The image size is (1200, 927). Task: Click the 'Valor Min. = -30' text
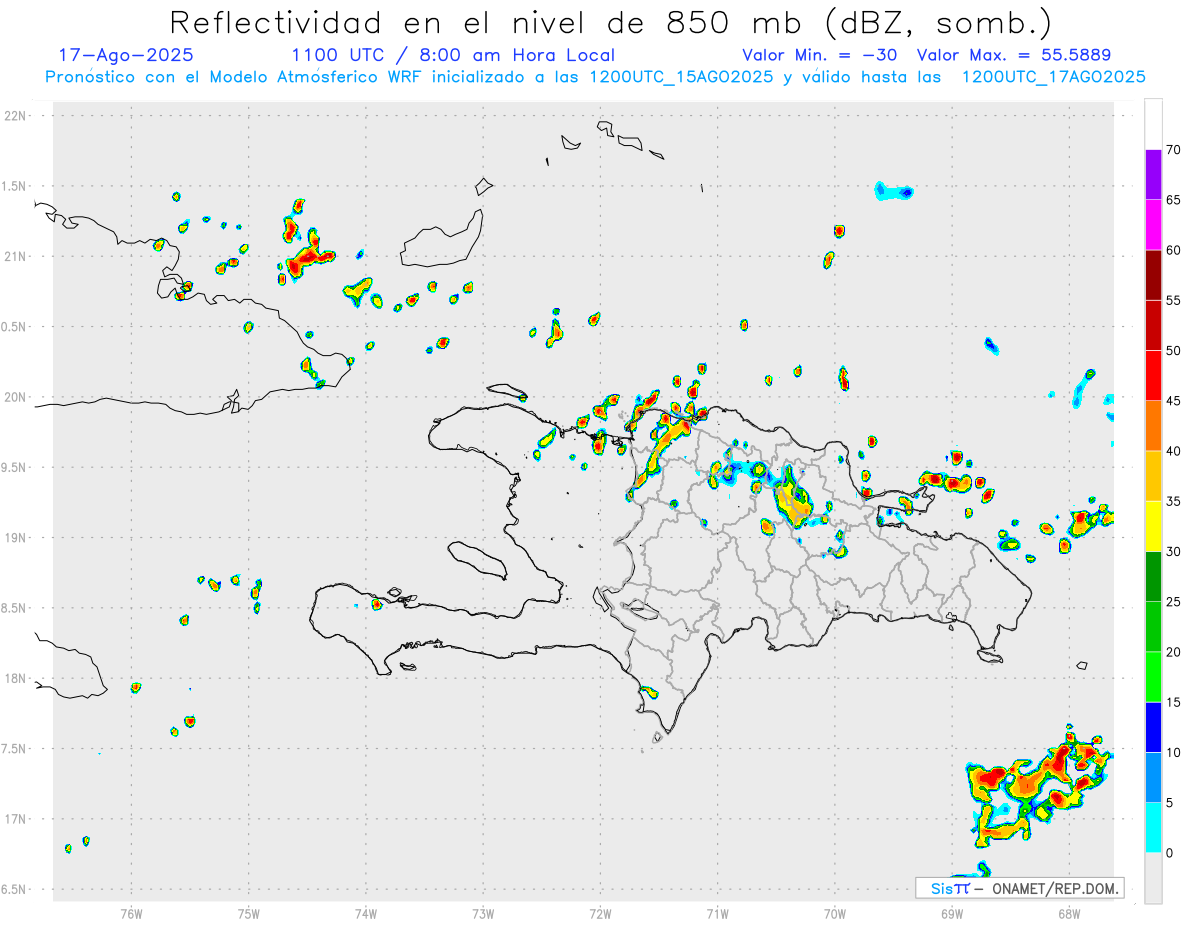(x=819, y=55)
